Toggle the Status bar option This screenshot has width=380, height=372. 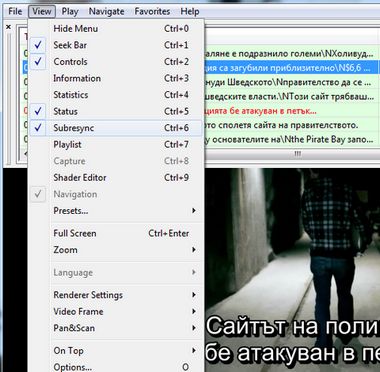[116, 111]
